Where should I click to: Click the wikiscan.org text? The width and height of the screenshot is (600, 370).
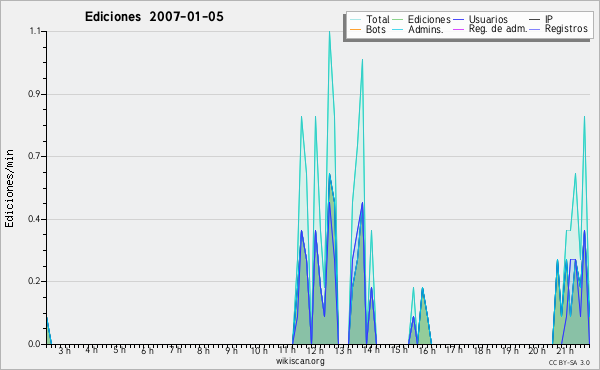[300, 361]
